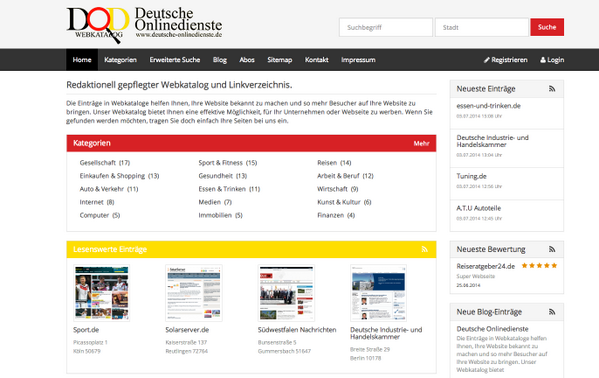Open the Immobilien (5) category

click(220, 215)
